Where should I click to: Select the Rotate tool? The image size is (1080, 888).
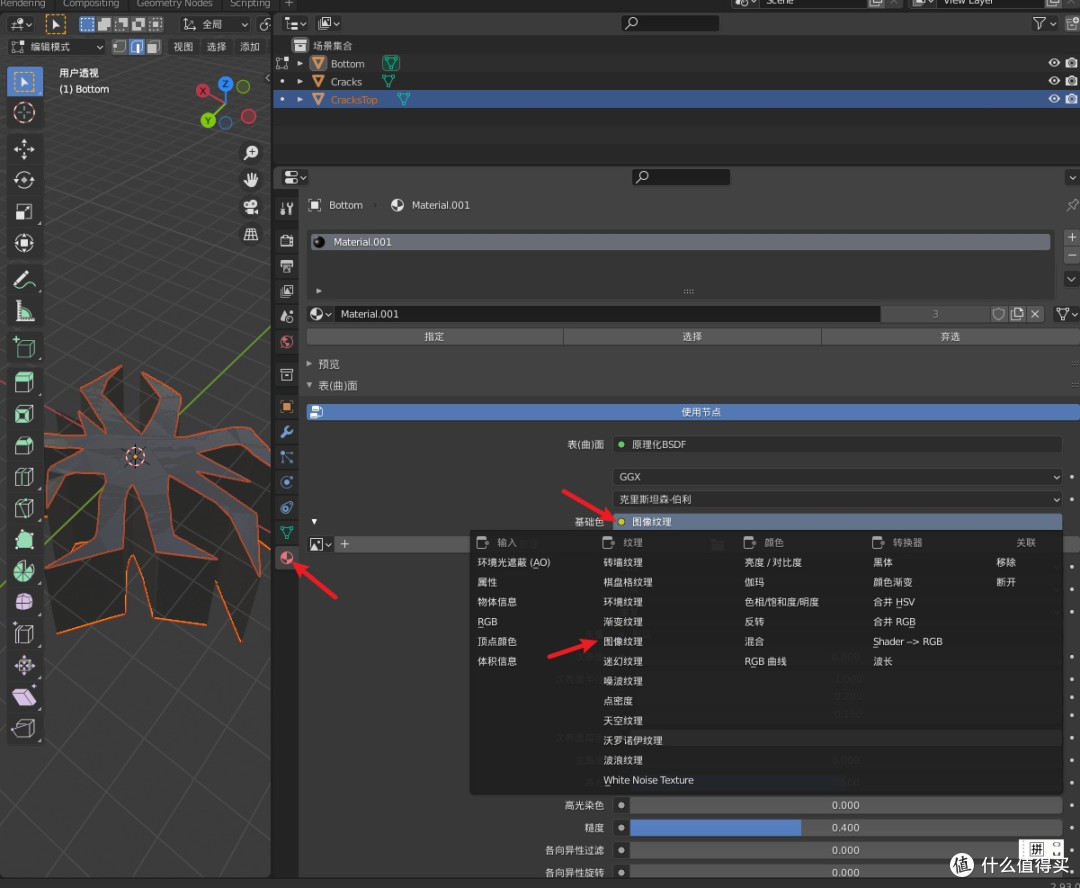point(24,180)
